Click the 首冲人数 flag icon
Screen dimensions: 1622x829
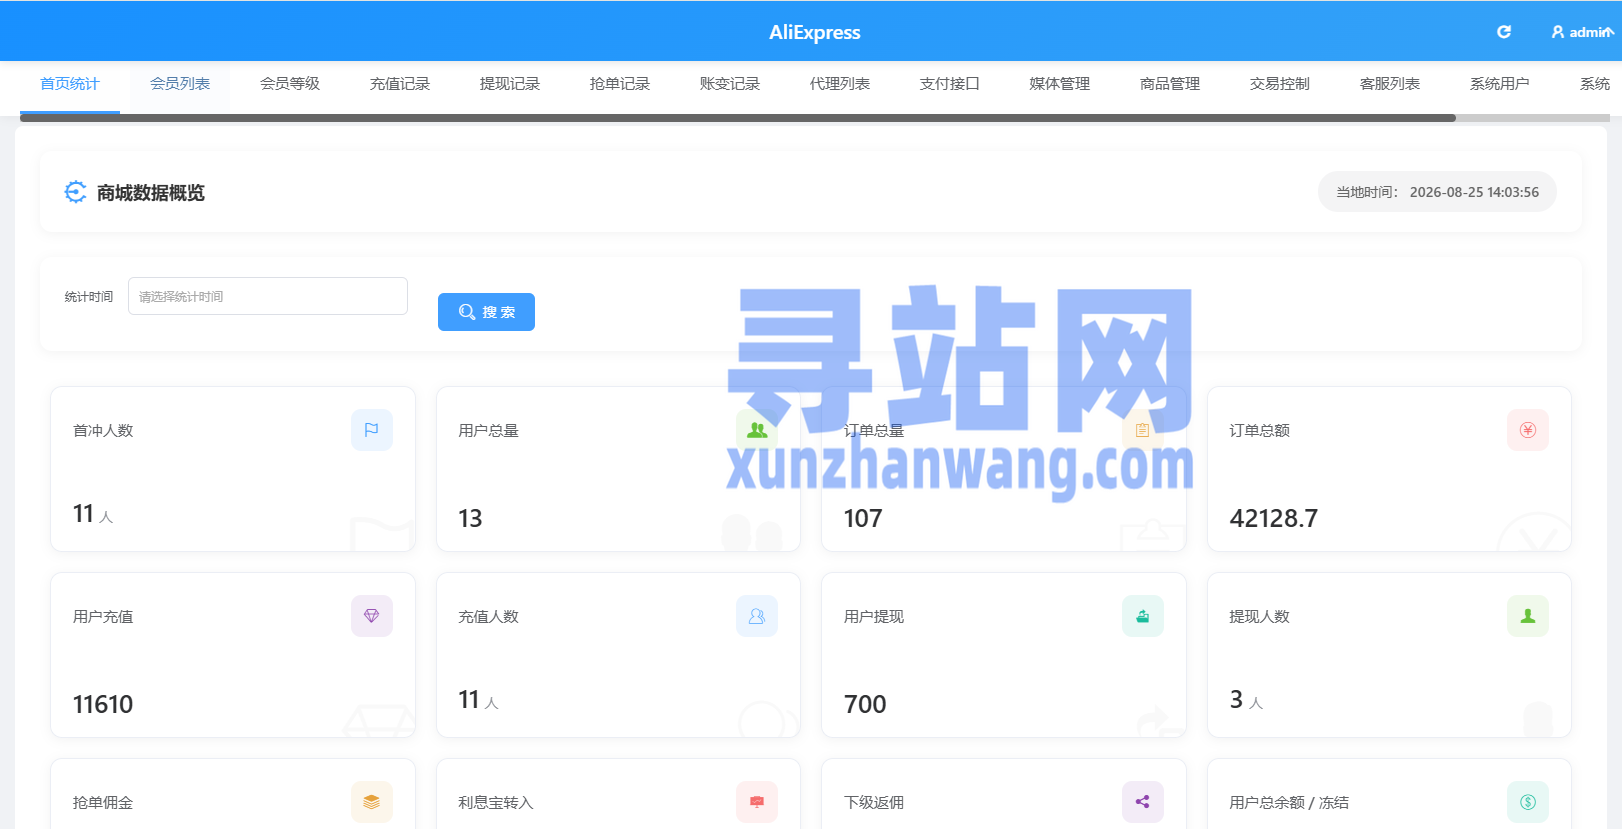[372, 430]
